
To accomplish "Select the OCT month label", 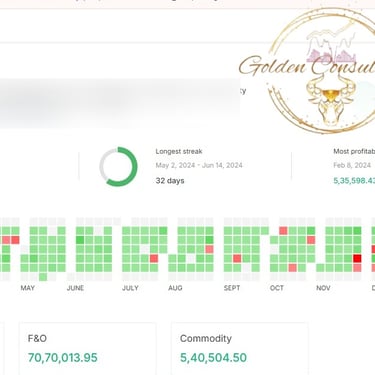I will pos(277,288).
